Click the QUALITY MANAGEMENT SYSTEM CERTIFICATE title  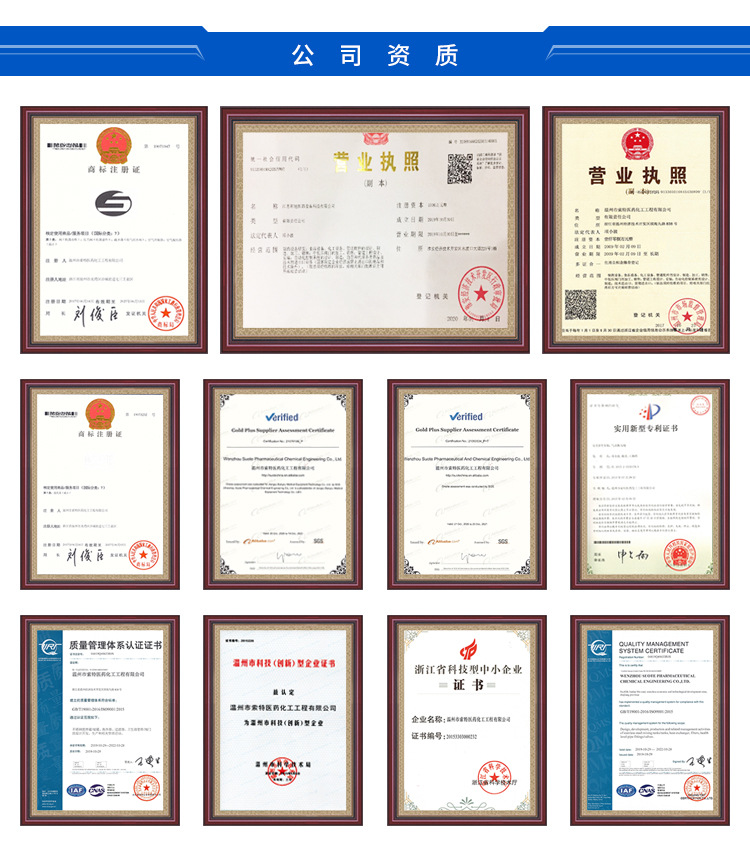654,647
